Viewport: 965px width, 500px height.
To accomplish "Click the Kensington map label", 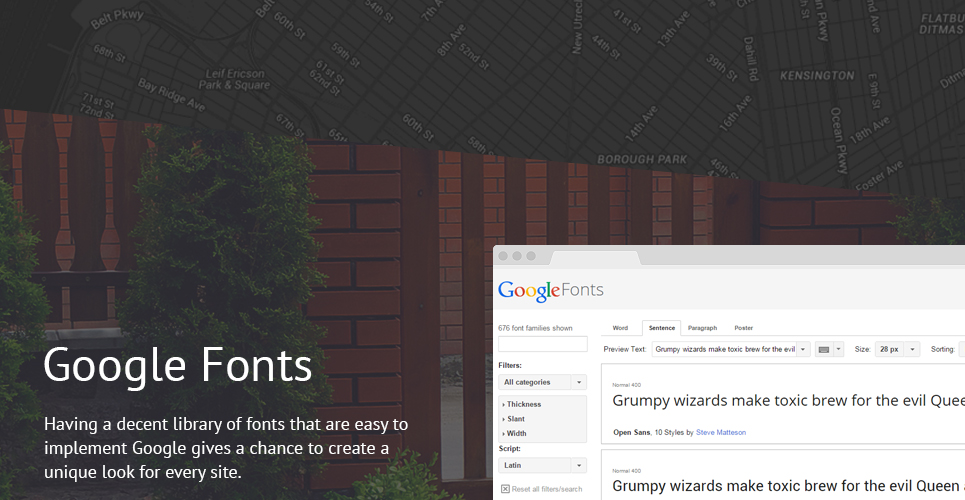I will (817, 76).
